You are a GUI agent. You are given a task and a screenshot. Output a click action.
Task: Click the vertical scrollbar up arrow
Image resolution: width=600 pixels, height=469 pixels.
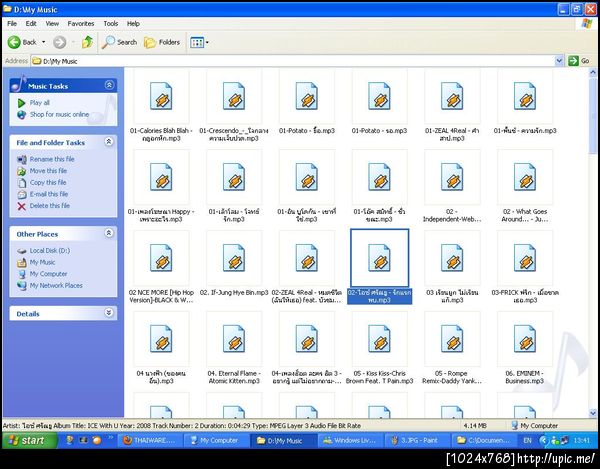[593, 72]
